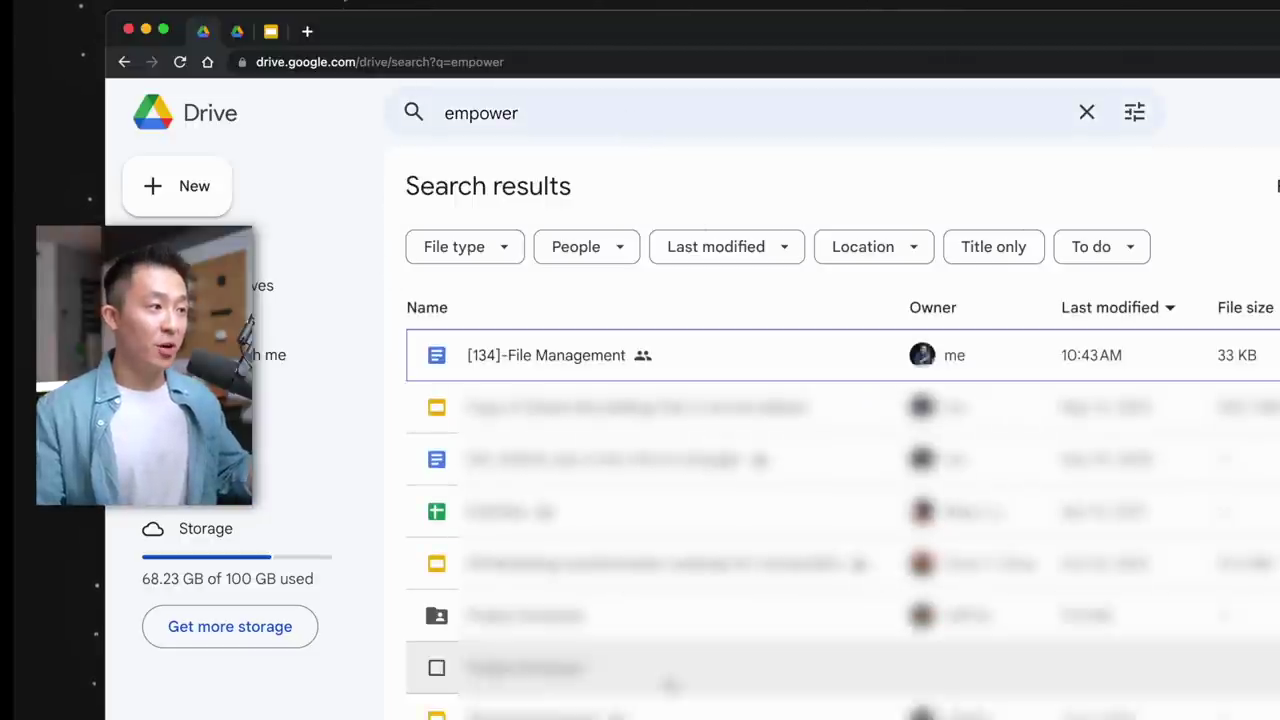
Task: Switch to the first Drive browser tab
Action: click(x=203, y=32)
